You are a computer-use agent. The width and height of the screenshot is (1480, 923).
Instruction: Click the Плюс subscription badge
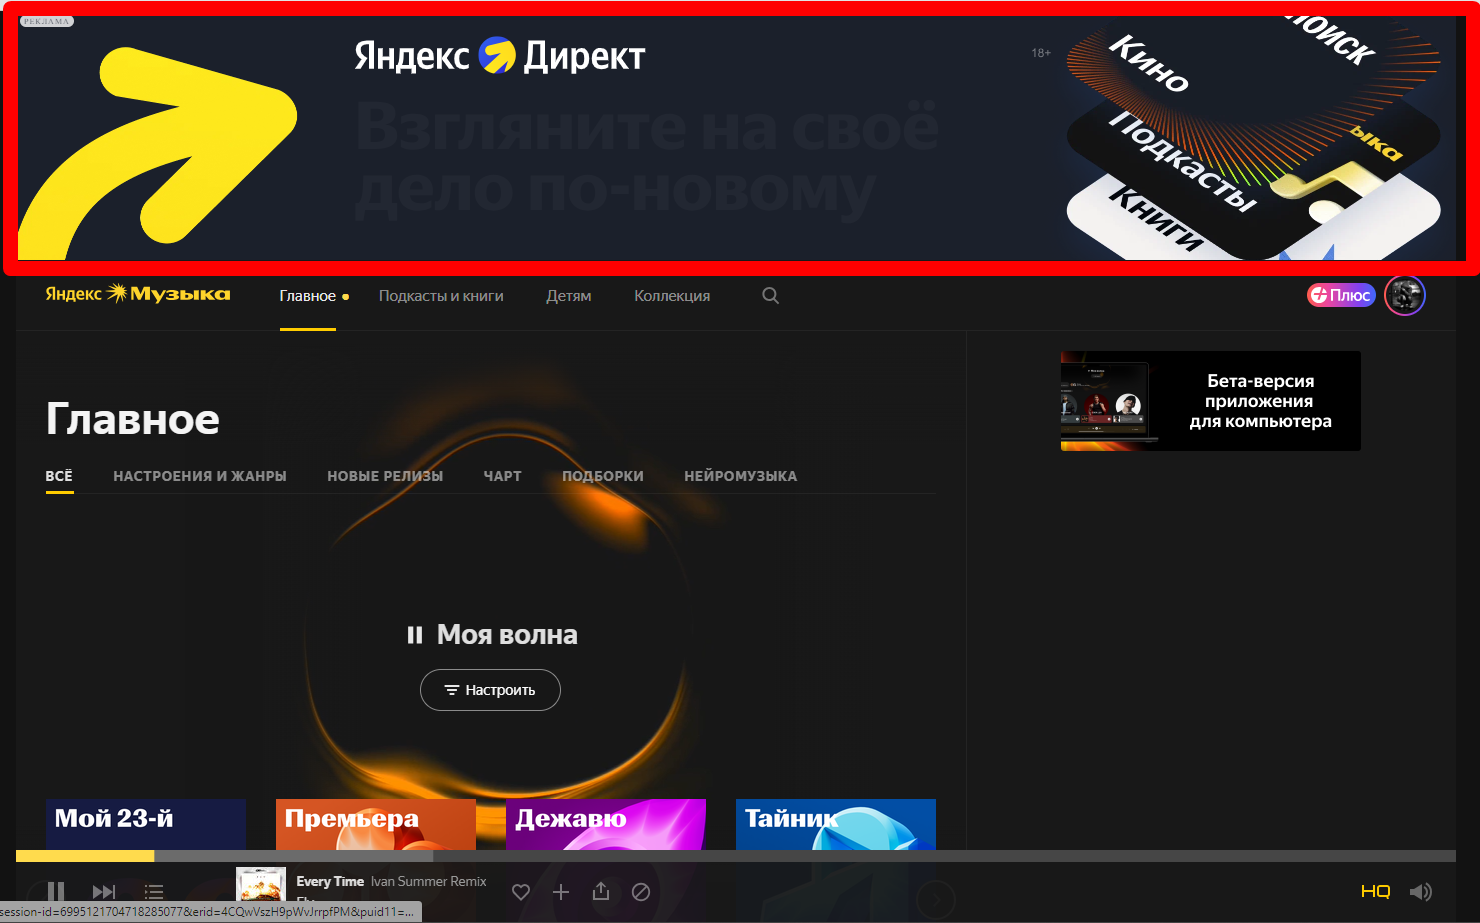1341,295
